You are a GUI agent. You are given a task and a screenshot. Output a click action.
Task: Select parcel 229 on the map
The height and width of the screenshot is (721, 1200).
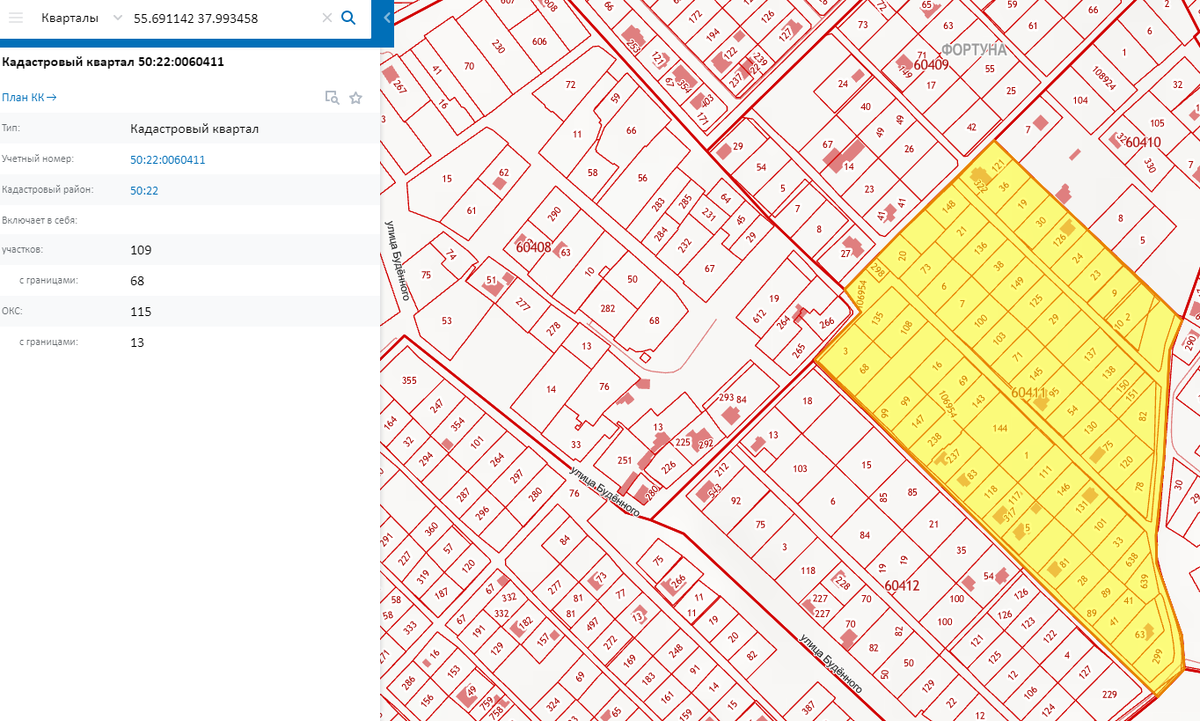1108,695
